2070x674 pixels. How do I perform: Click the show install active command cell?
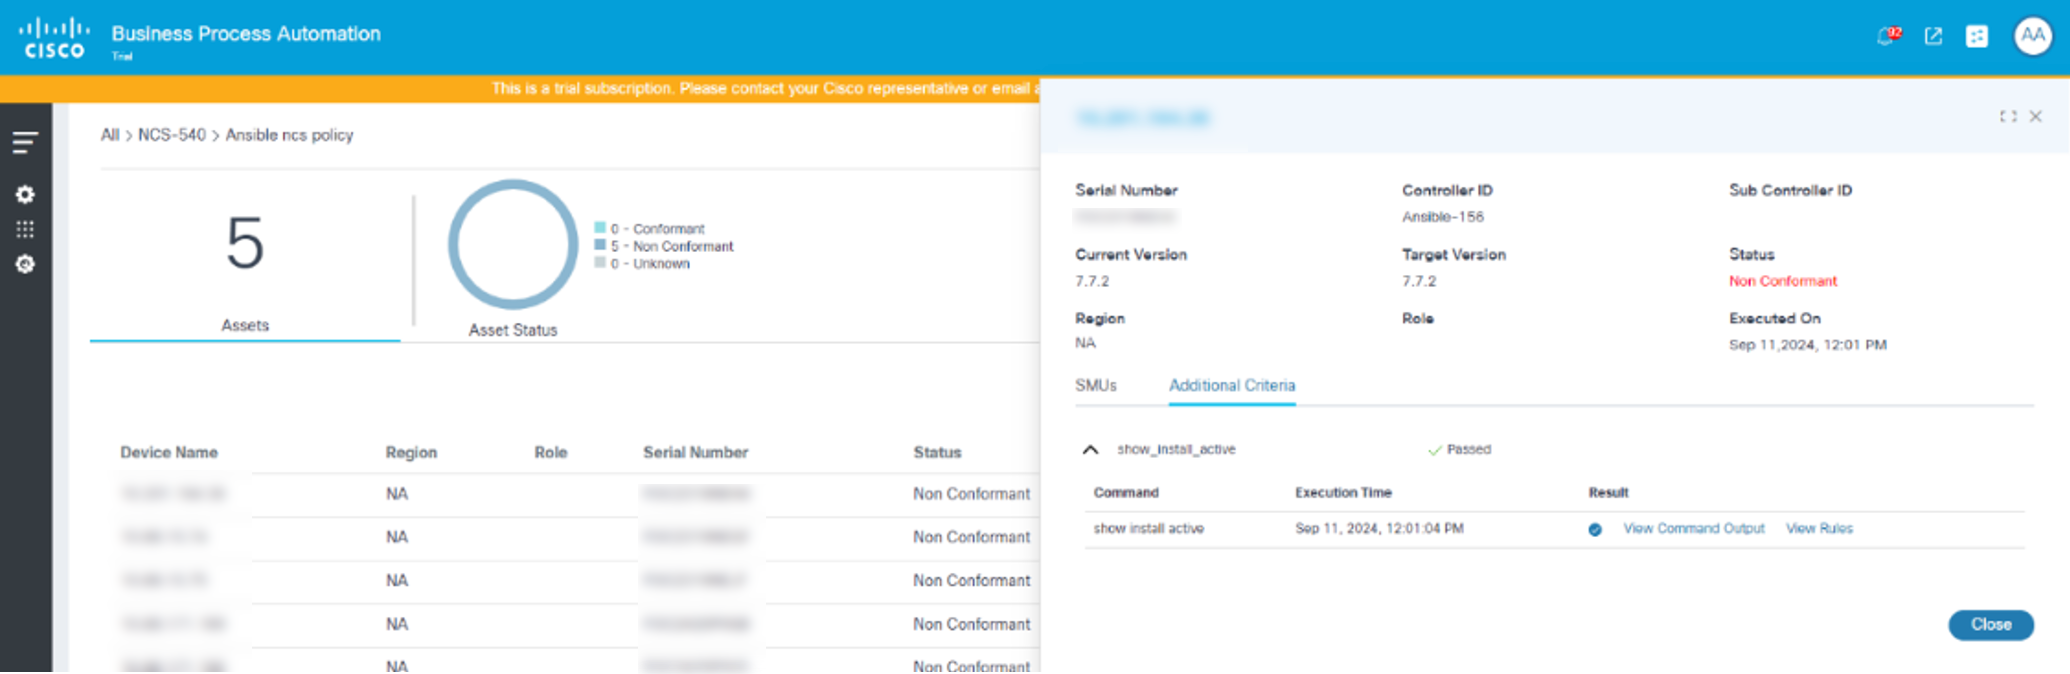tap(1148, 528)
